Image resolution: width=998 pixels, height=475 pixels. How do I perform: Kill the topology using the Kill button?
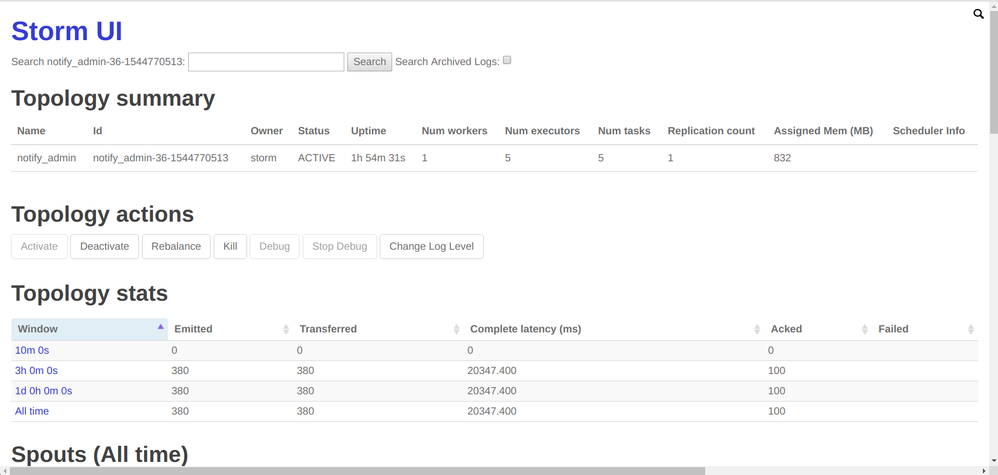[x=230, y=246]
